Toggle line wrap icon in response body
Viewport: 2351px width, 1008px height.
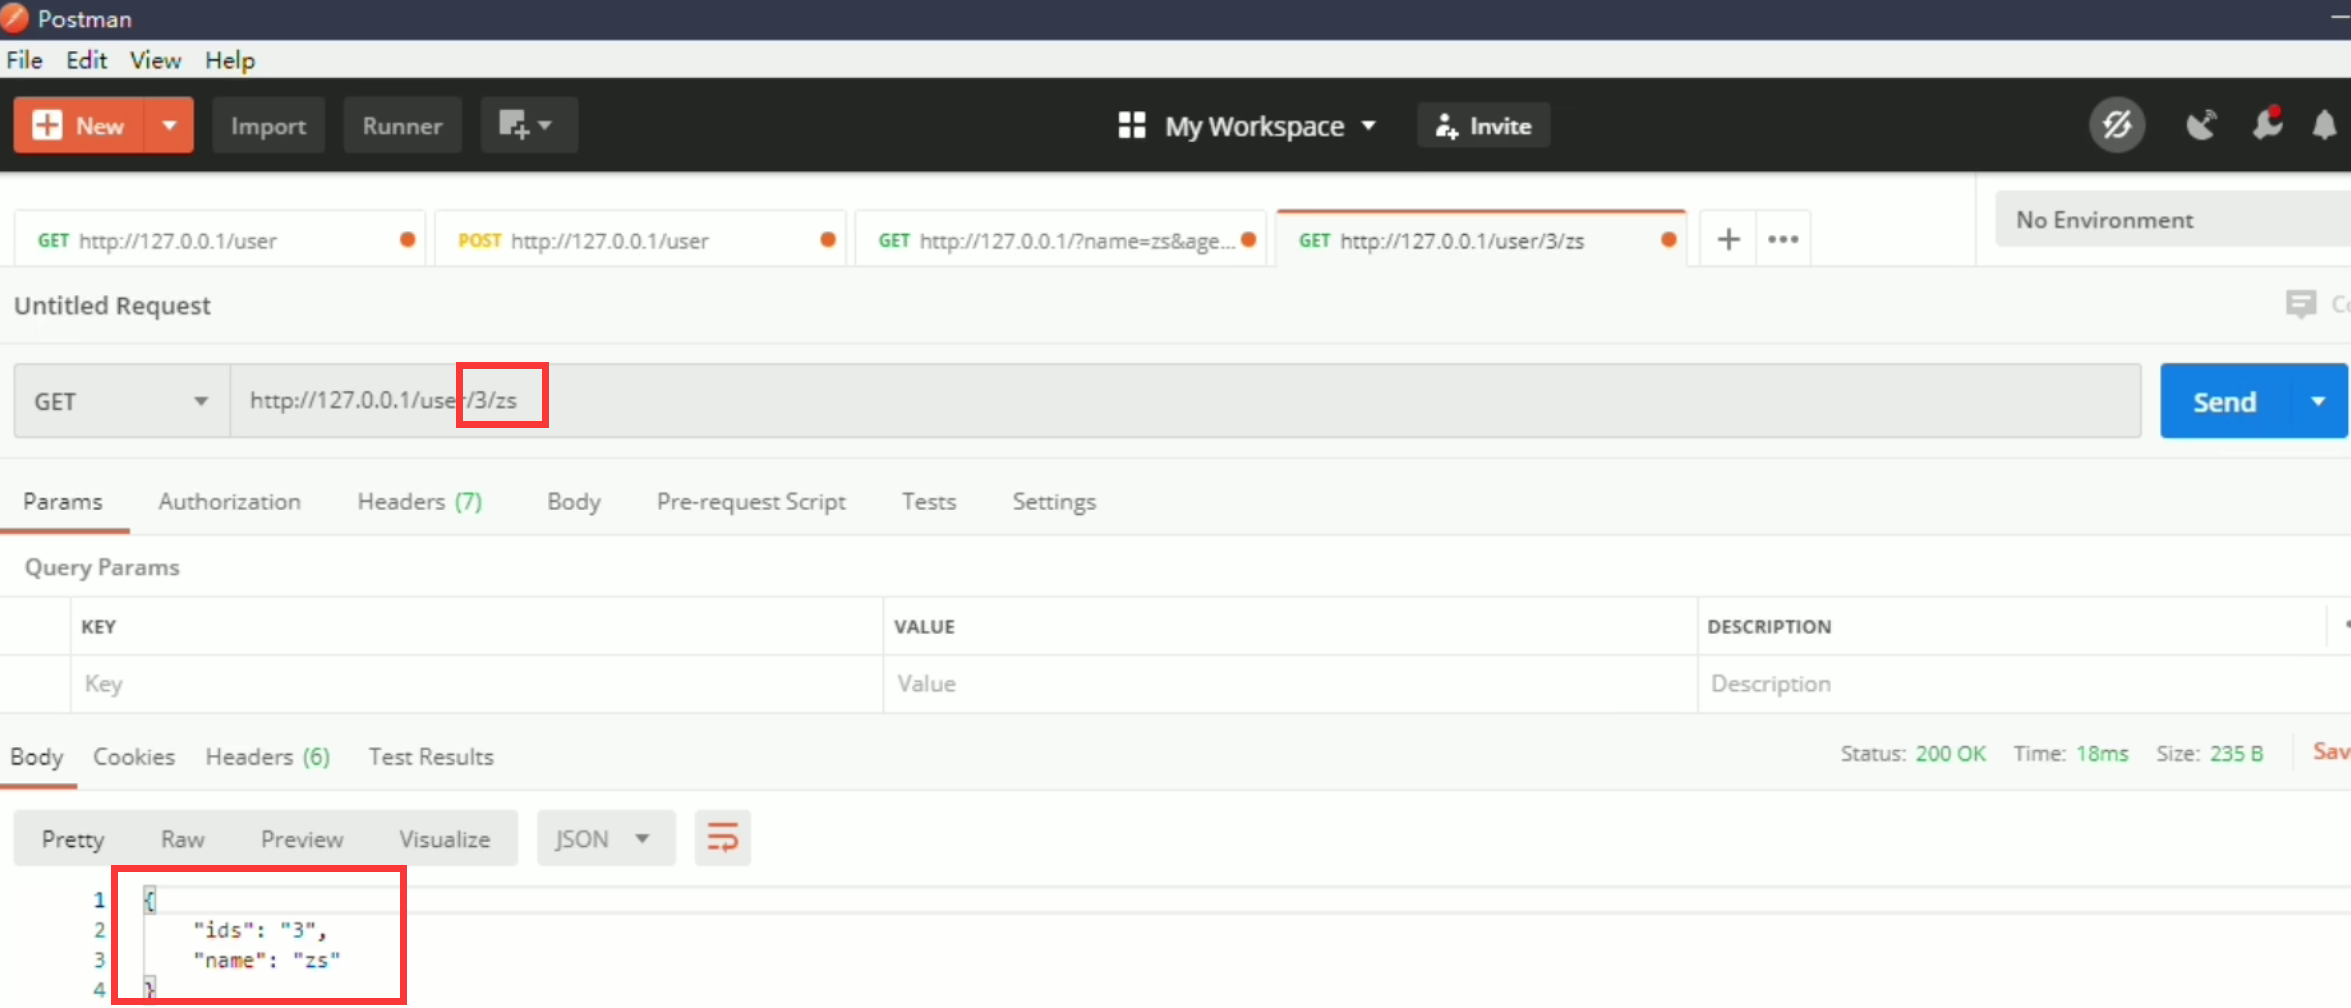[x=722, y=838]
